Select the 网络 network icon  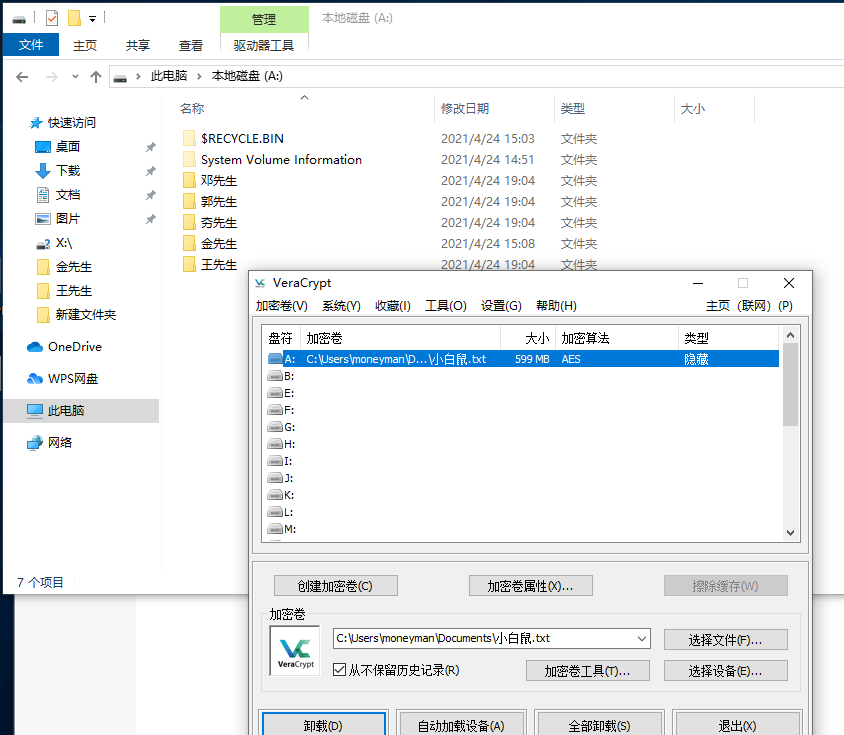(x=36, y=443)
